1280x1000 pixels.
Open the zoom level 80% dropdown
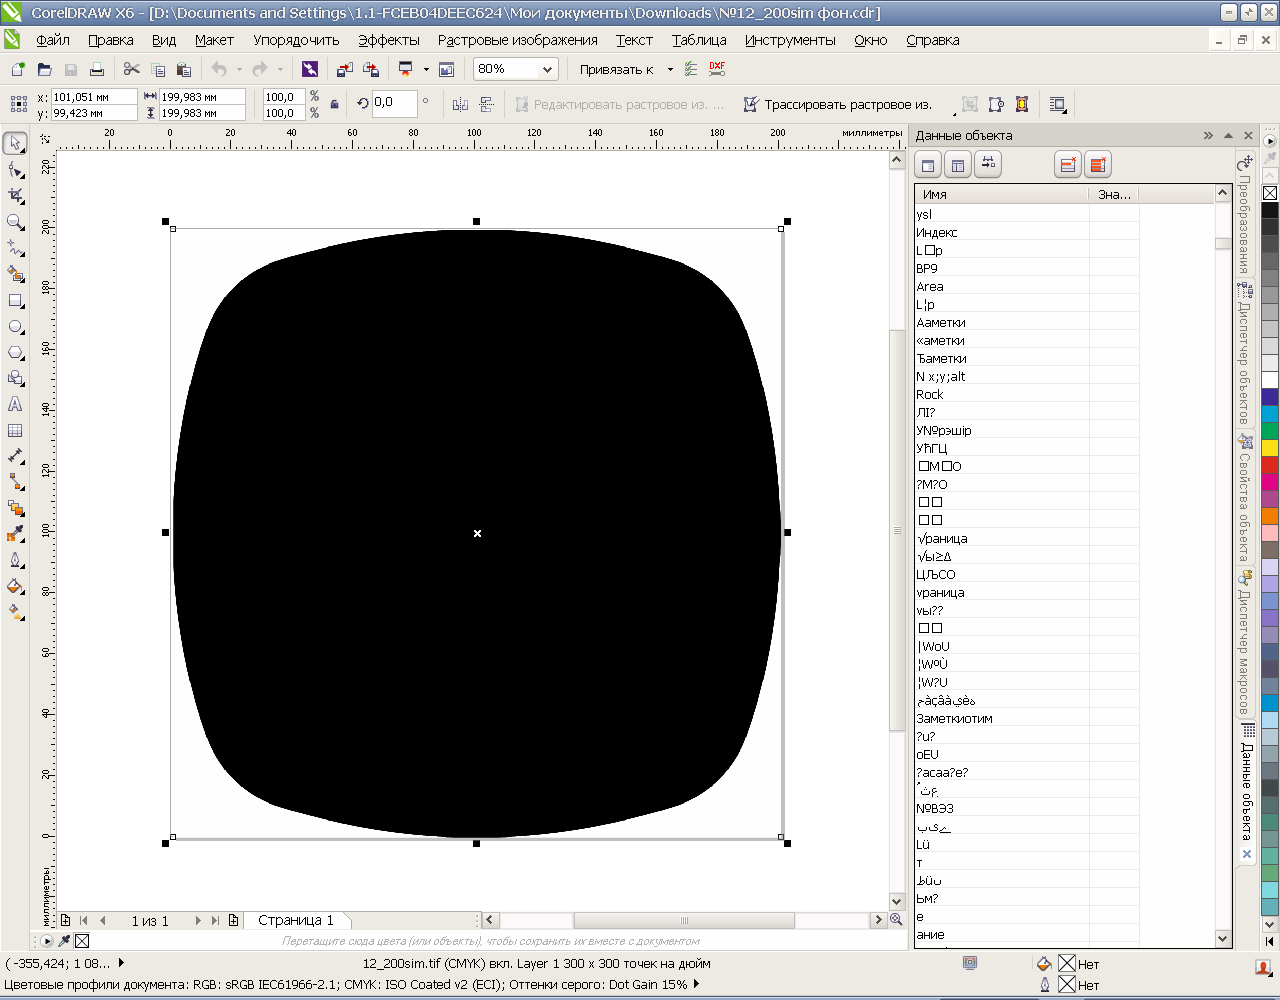pyautogui.click(x=547, y=69)
